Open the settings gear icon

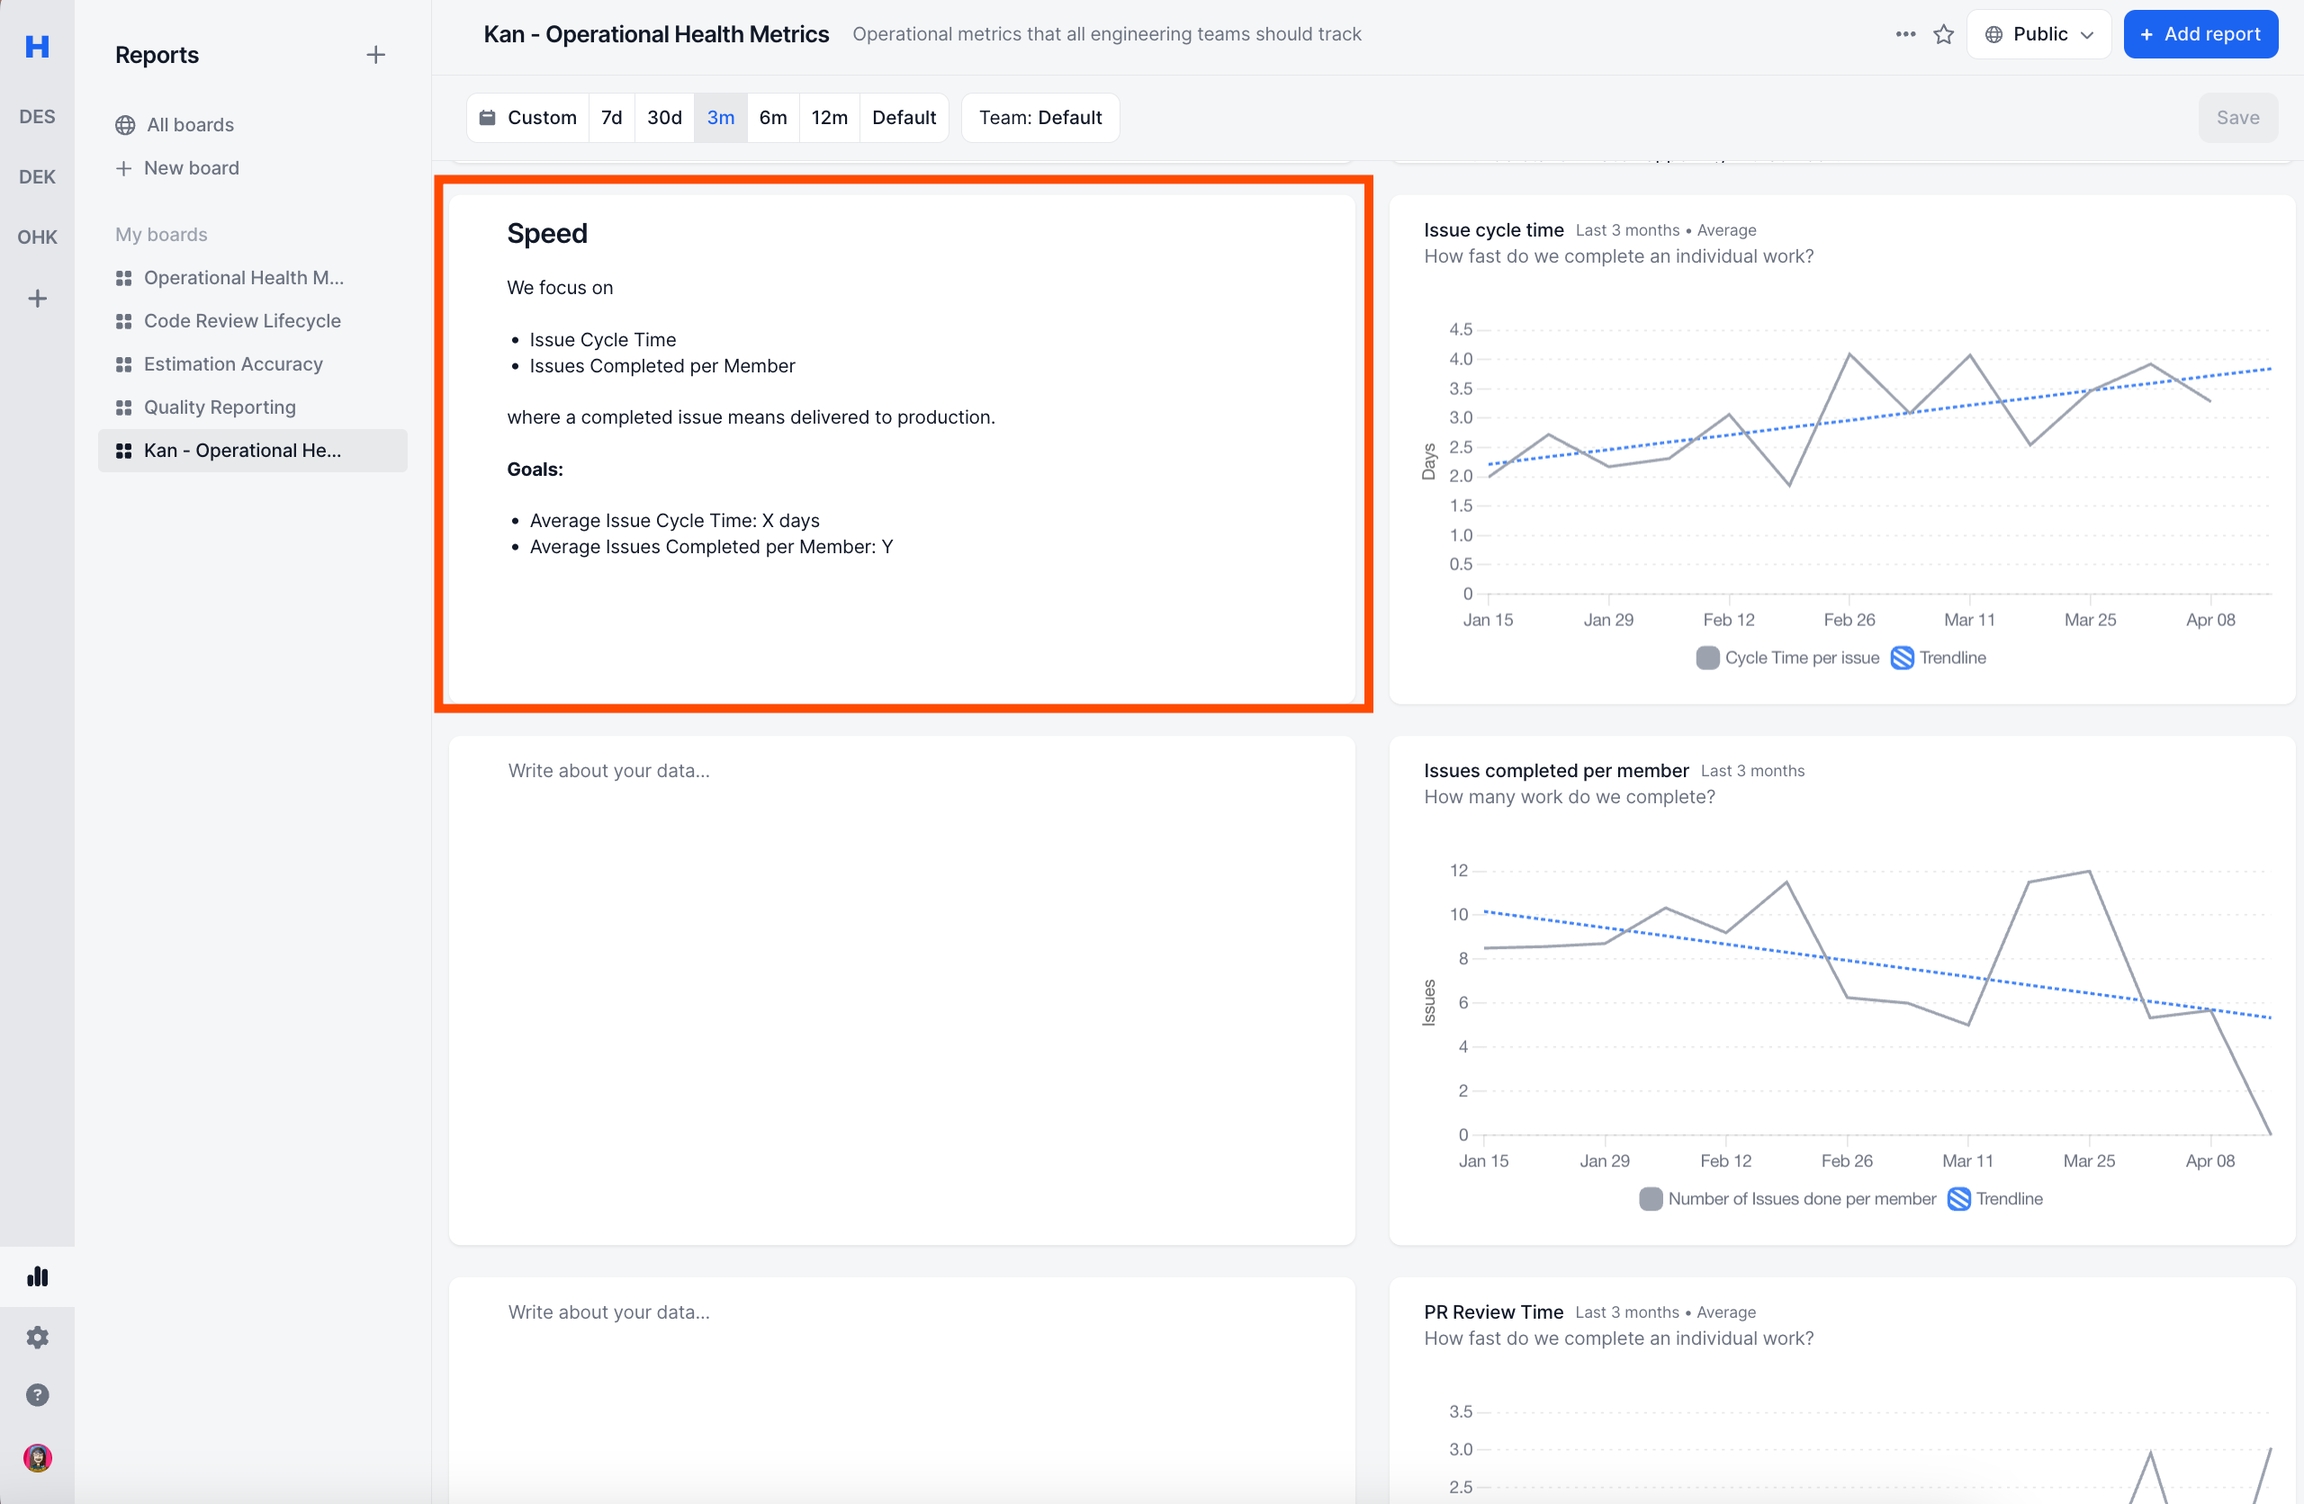pyautogui.click(x=37, y=1337)
